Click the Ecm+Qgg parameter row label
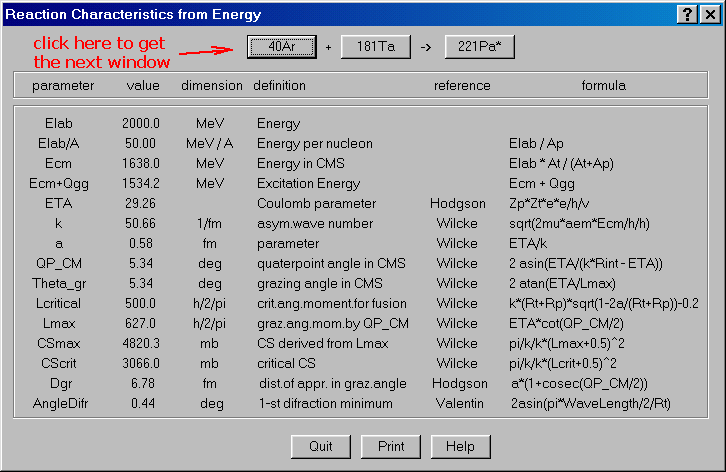The image size is (726, 472). [x=60, y=184]
